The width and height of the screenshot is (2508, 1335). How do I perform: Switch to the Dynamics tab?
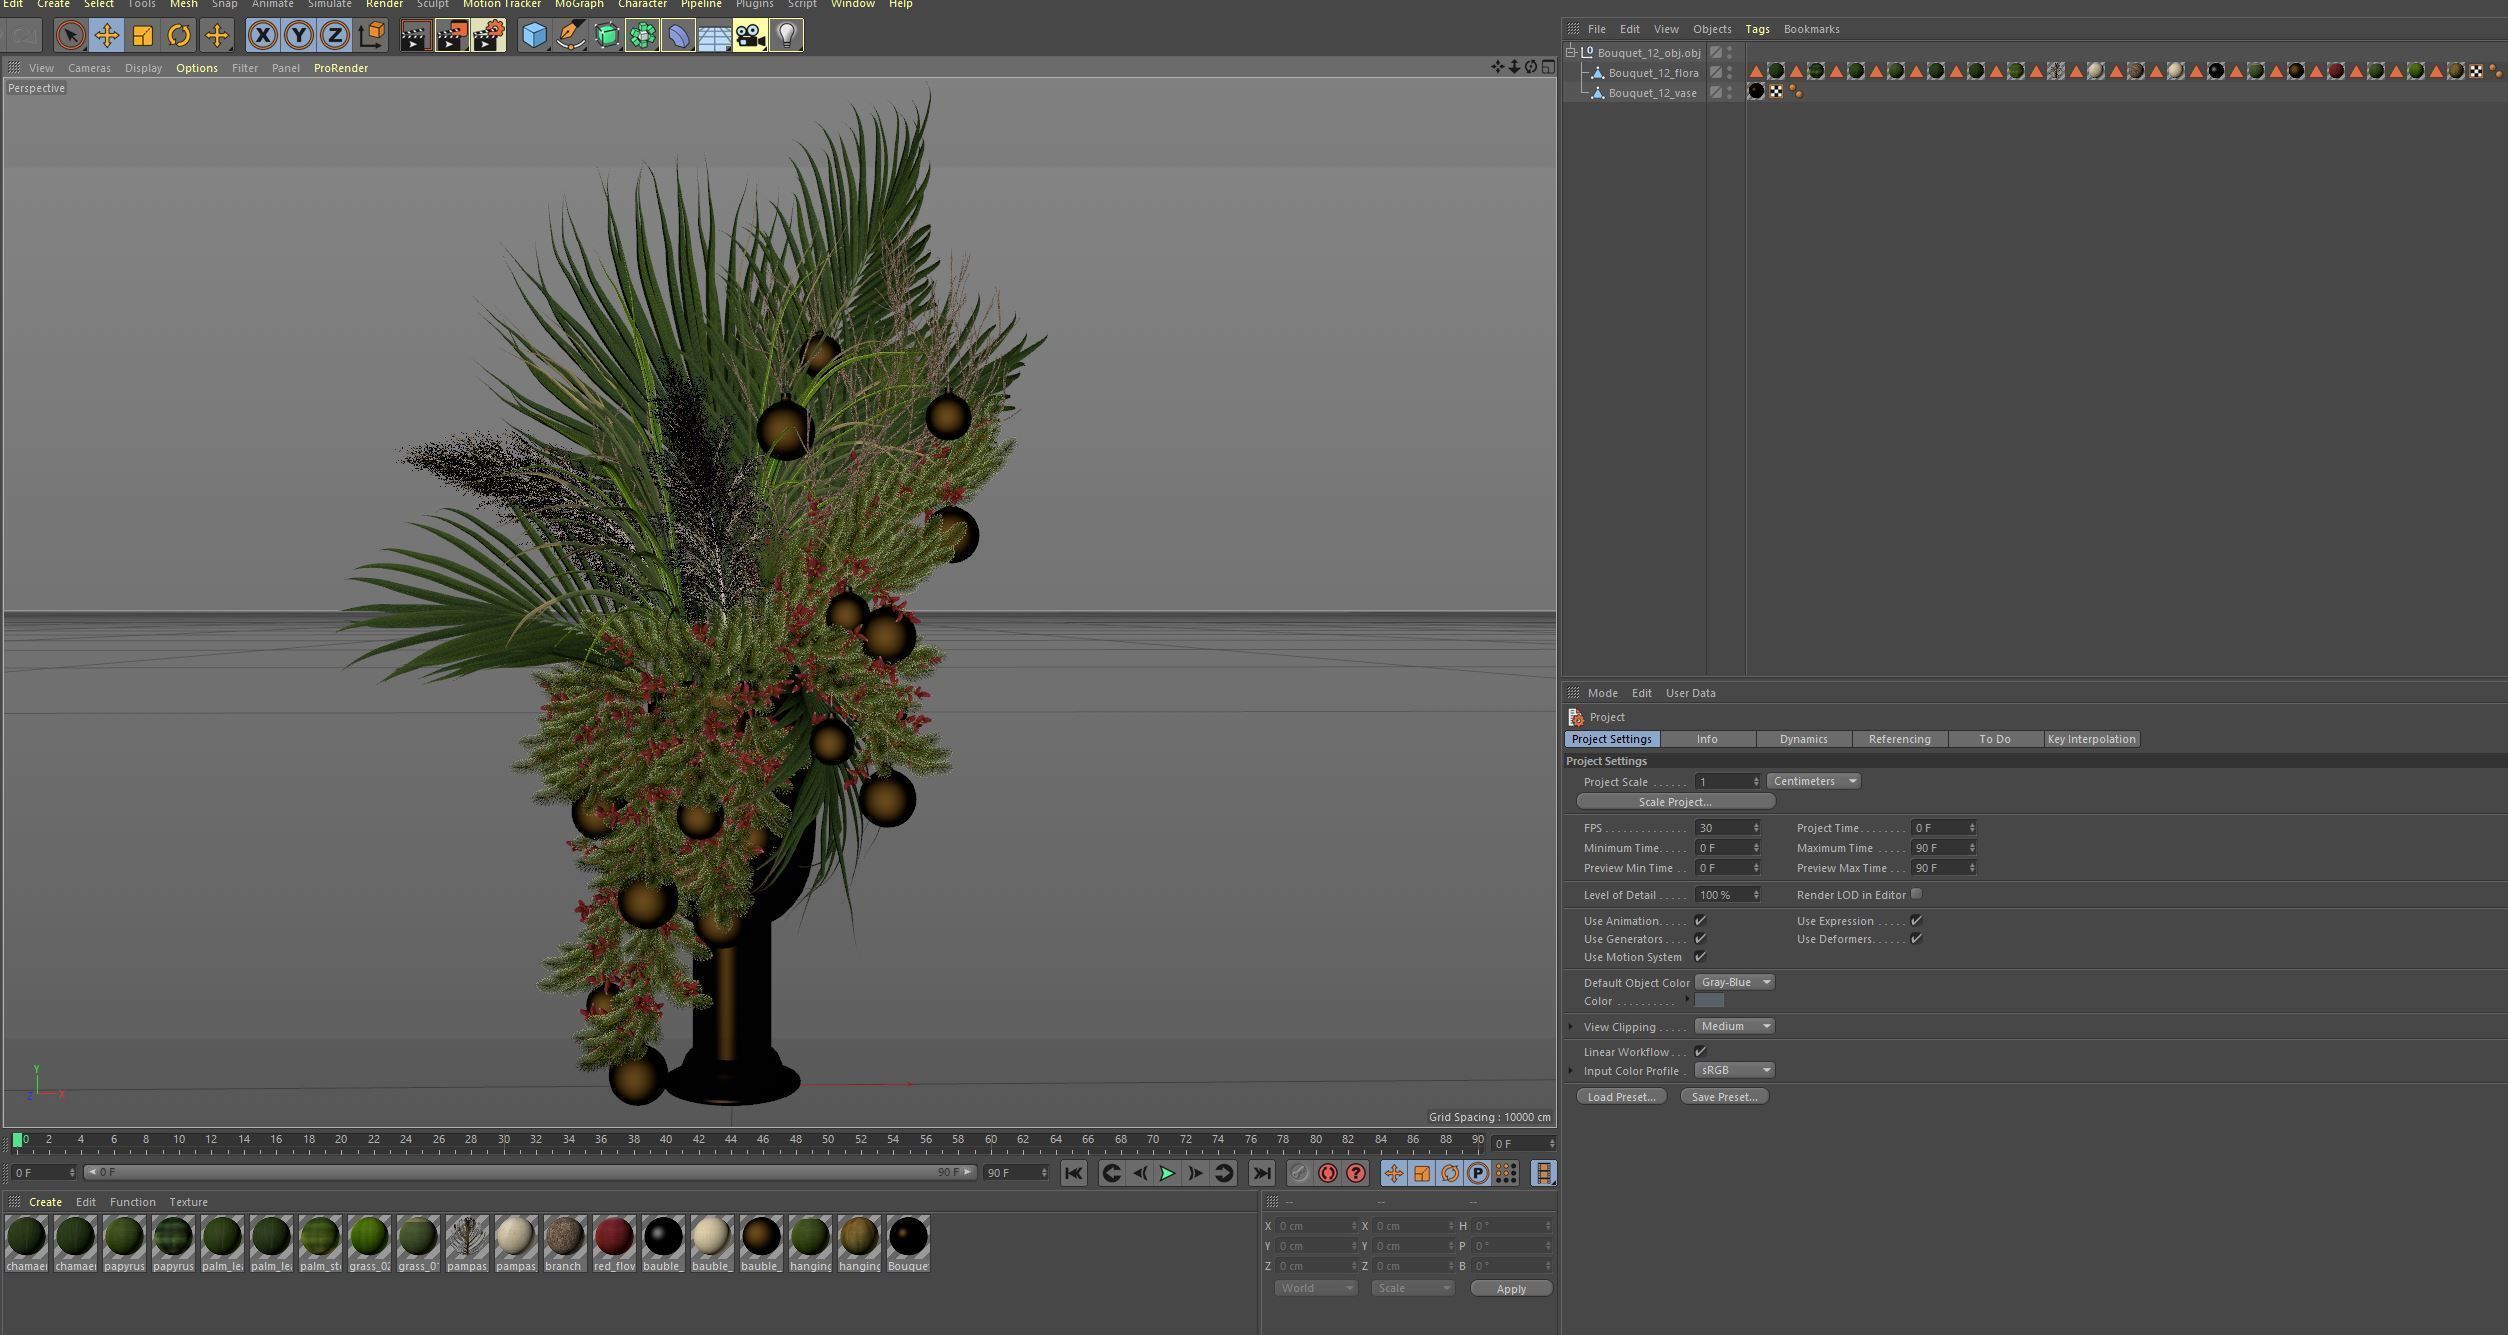click(1803, 739)
